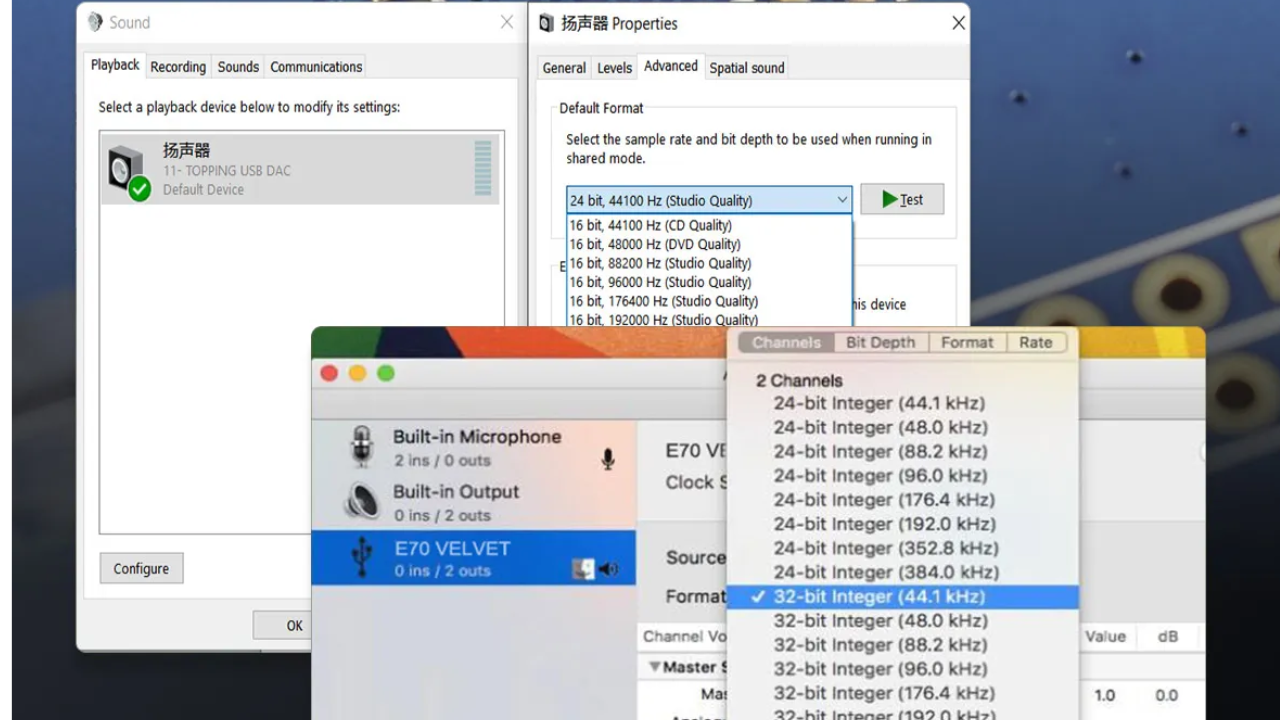Click the Finder system-sound icon on E70 VELVET
This screenshot has width=1280, height=720.
point(584,570)
